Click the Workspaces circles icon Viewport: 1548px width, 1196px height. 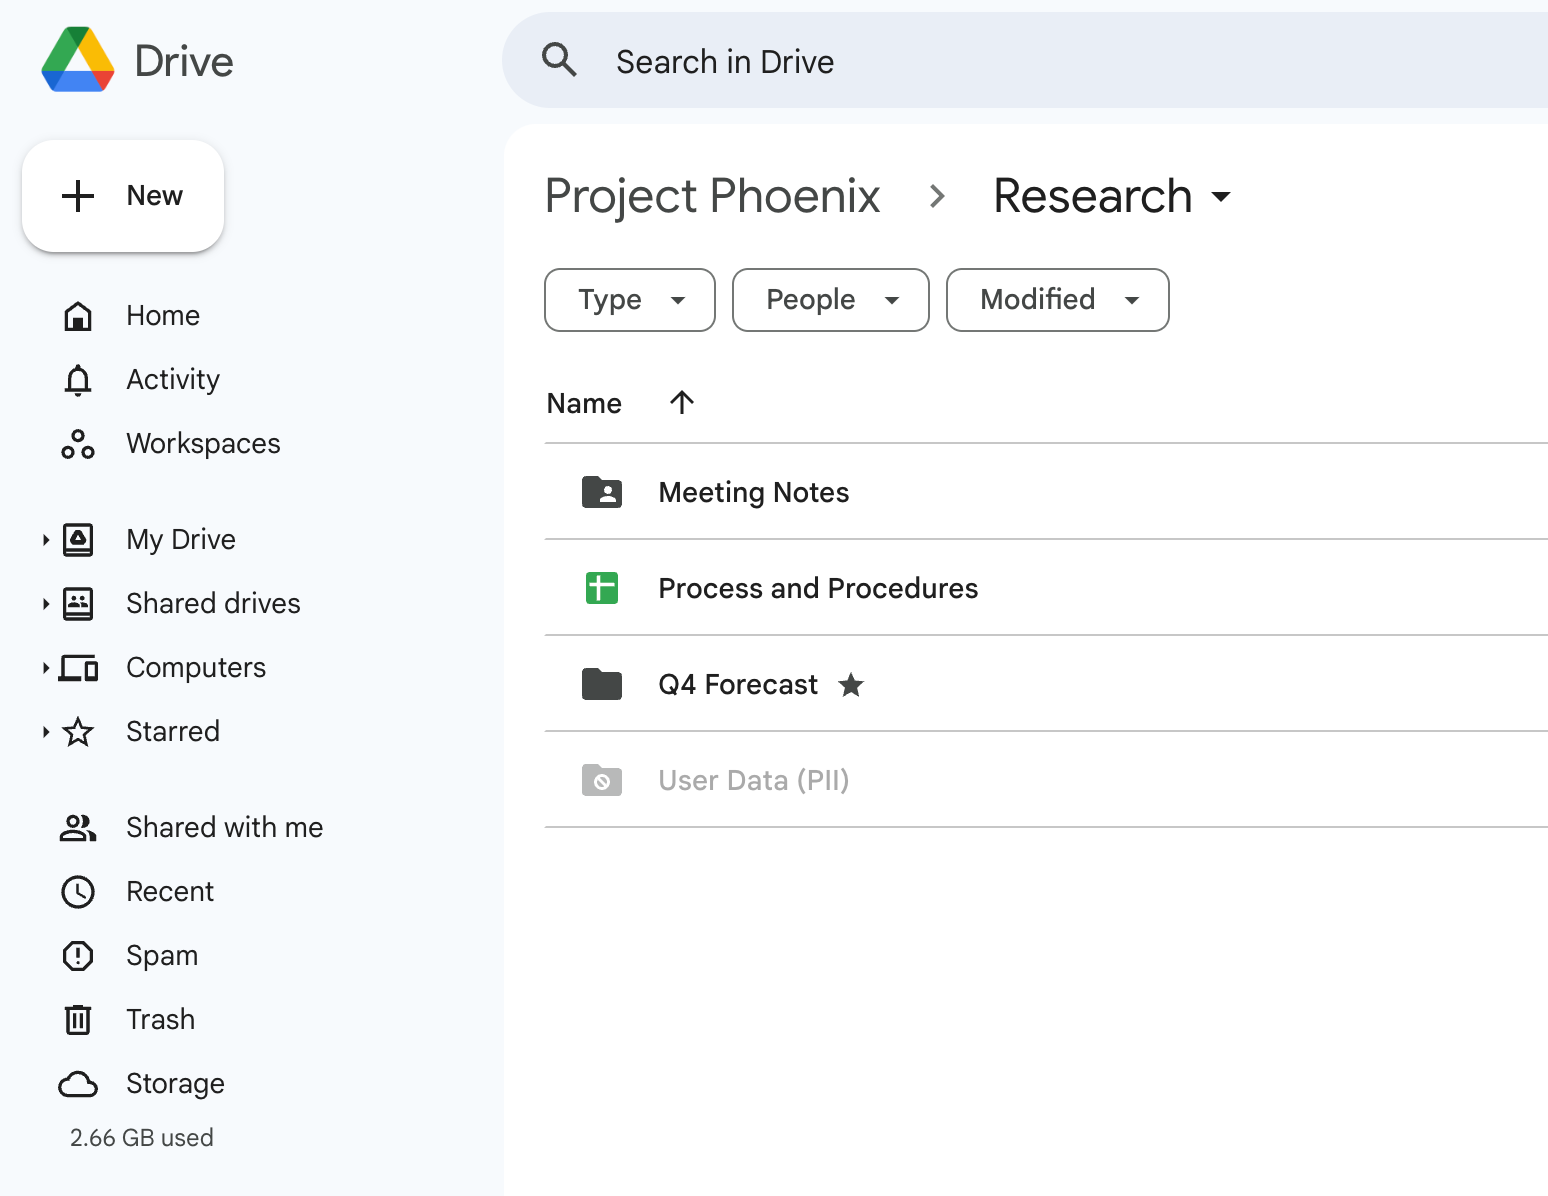pyautogui.click(x=78, y=444)
